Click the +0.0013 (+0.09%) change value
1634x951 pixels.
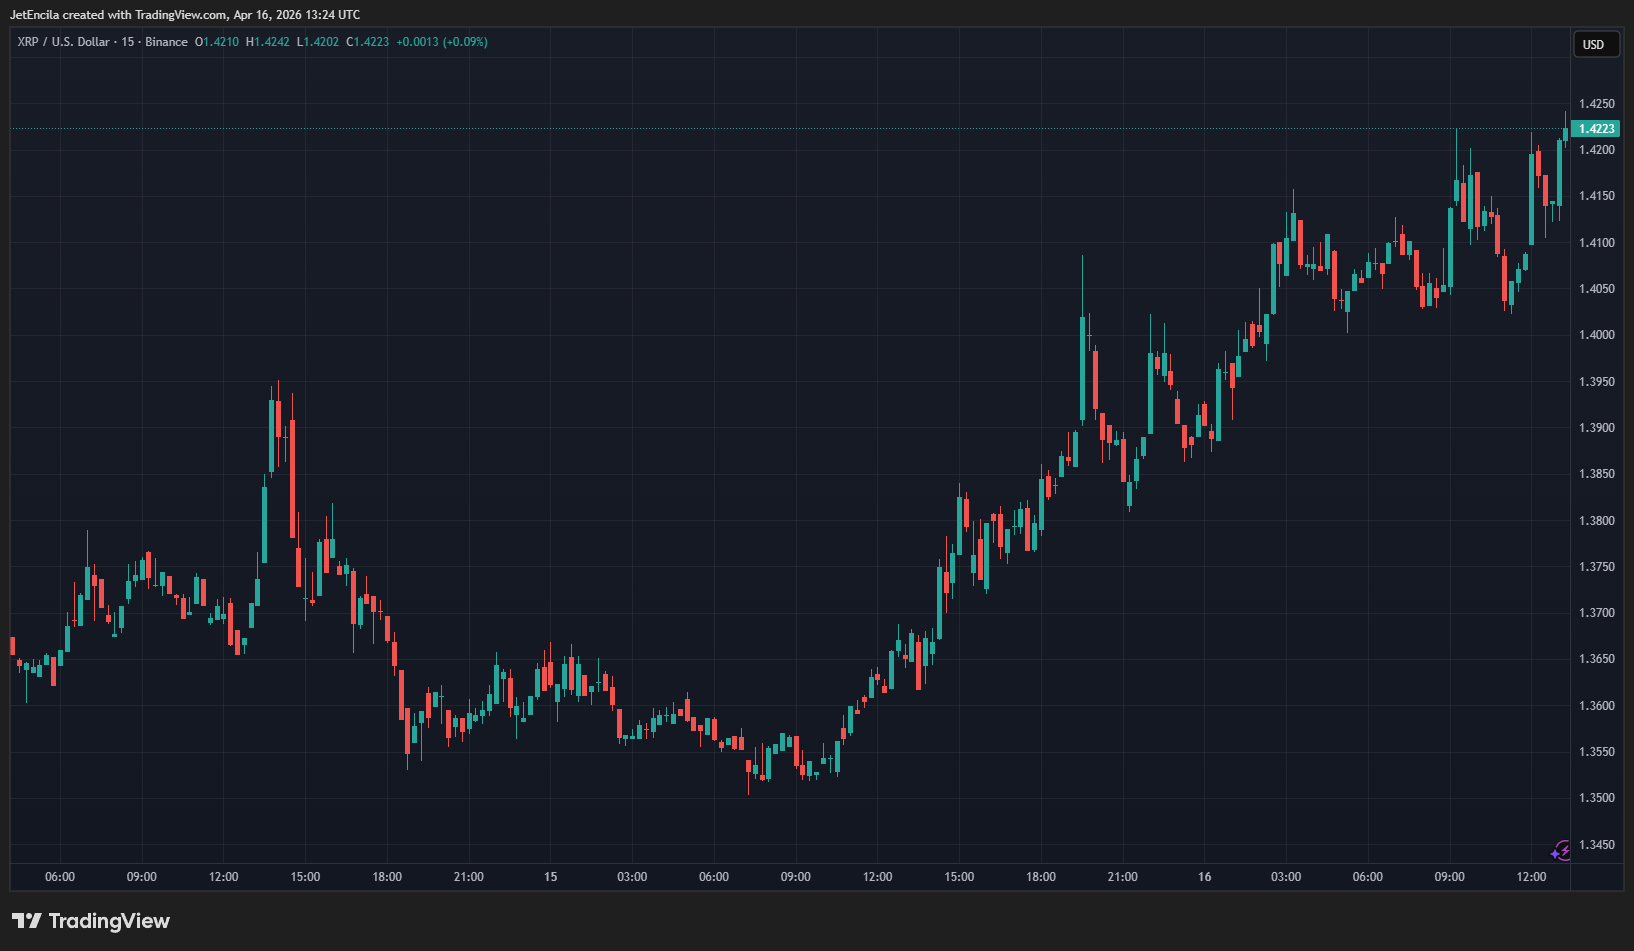(x=441, y=42)
